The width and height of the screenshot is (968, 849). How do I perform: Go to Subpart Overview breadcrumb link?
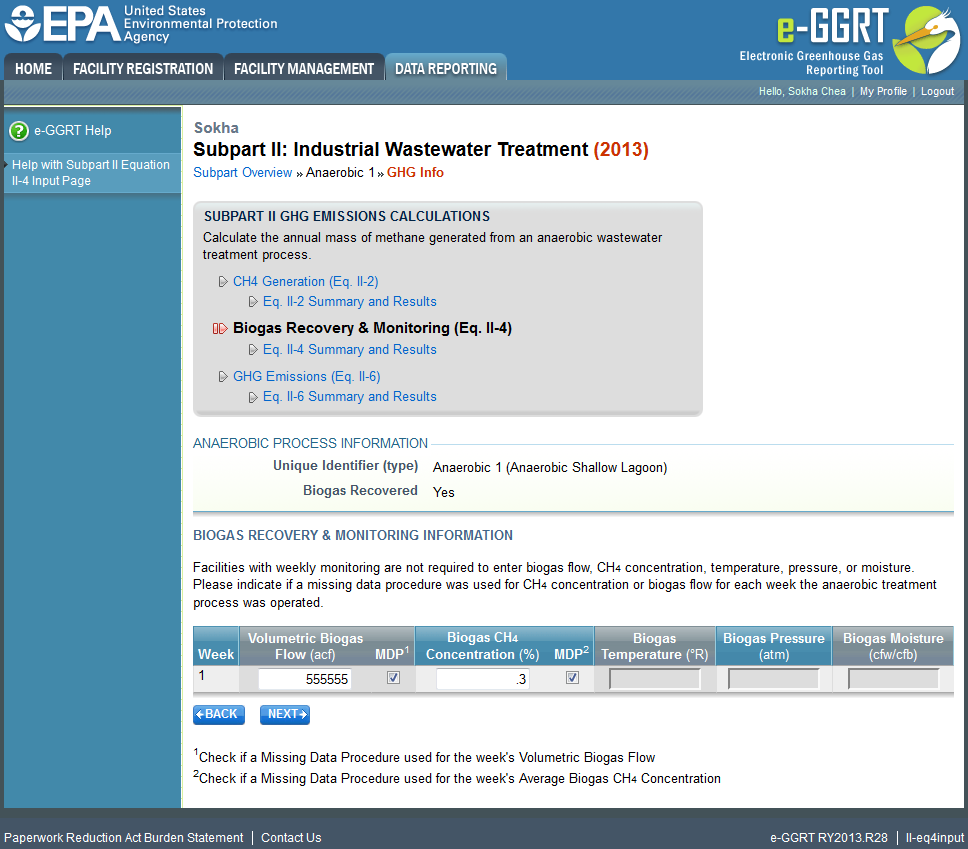(243, 173)
